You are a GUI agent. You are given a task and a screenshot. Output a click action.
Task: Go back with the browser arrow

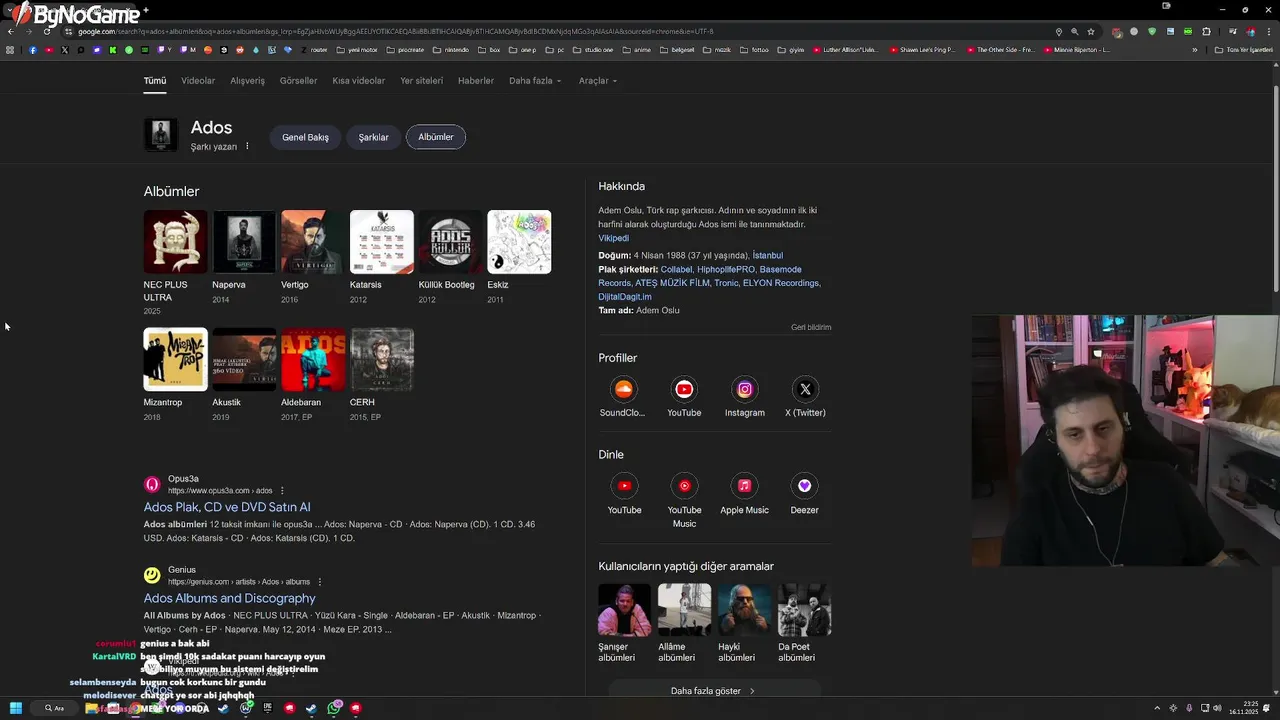point(10,31)
